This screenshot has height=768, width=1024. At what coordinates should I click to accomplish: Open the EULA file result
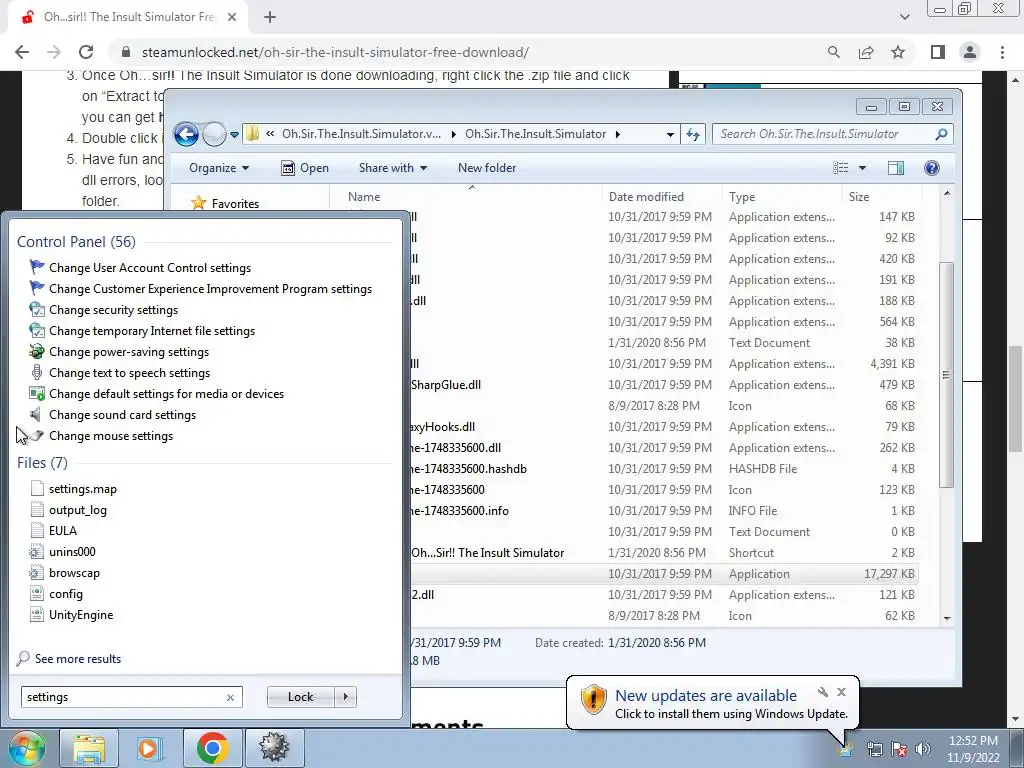click(63, 530)
